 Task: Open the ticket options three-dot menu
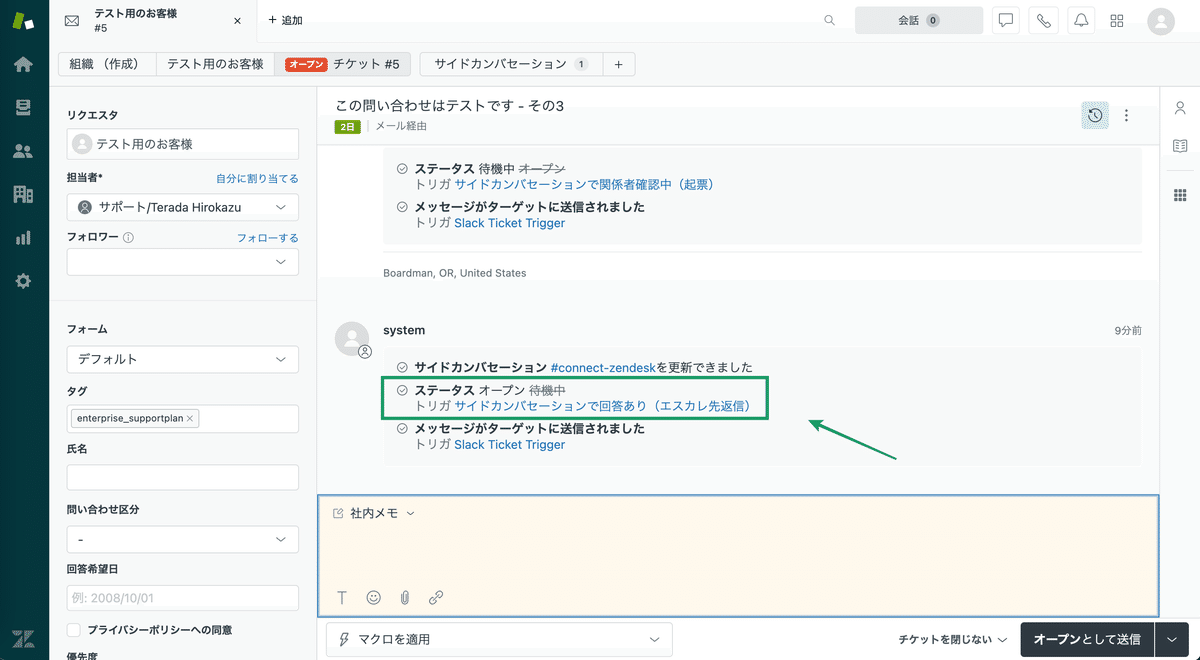point(1126,115)
